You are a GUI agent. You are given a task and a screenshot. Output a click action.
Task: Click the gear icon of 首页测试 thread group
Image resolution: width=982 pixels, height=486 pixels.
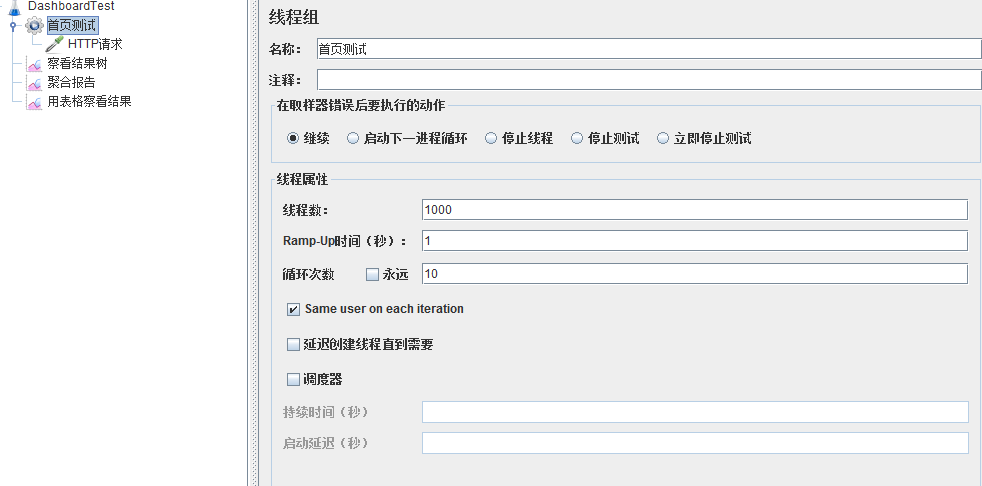(x=34, y=26)
